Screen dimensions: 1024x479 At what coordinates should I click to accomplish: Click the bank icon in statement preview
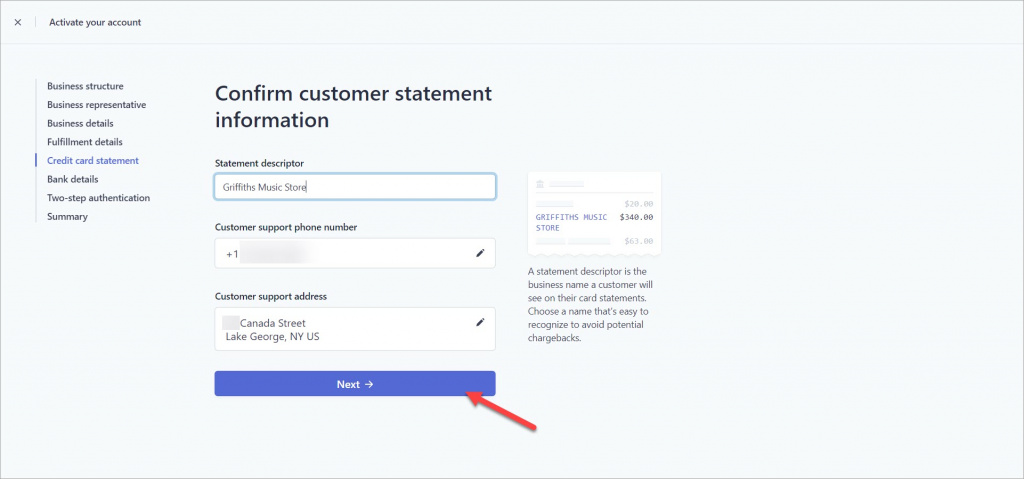click(x=540, y=184)
